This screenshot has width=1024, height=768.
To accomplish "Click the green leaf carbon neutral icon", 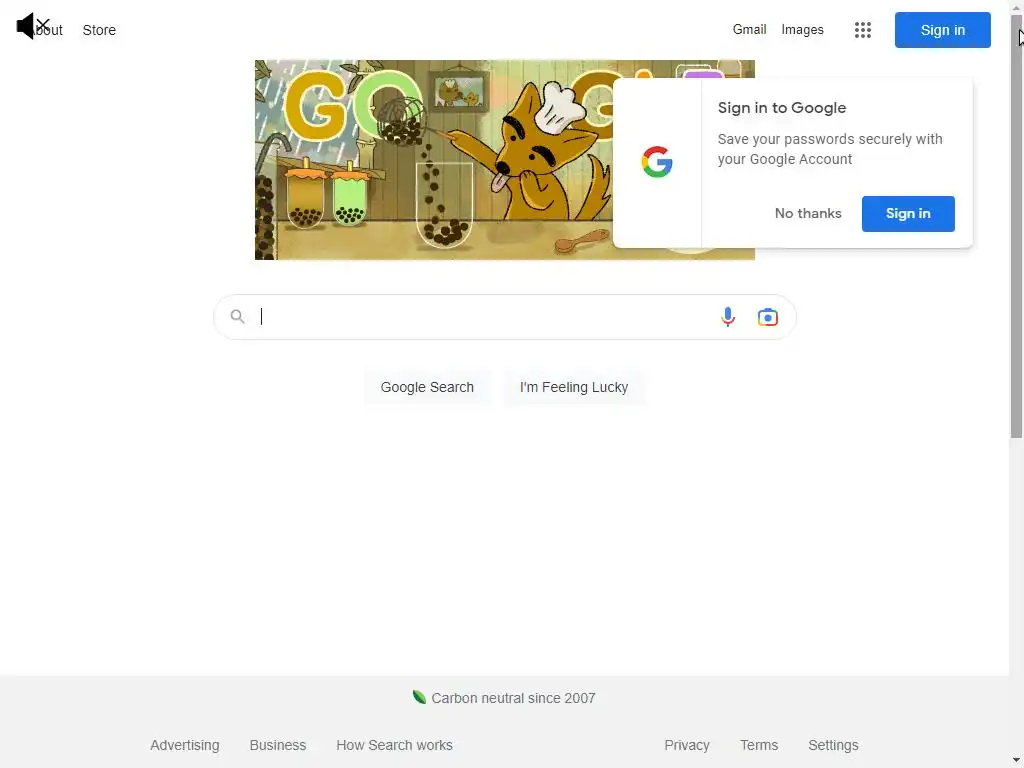I will (x=419, y=697).
